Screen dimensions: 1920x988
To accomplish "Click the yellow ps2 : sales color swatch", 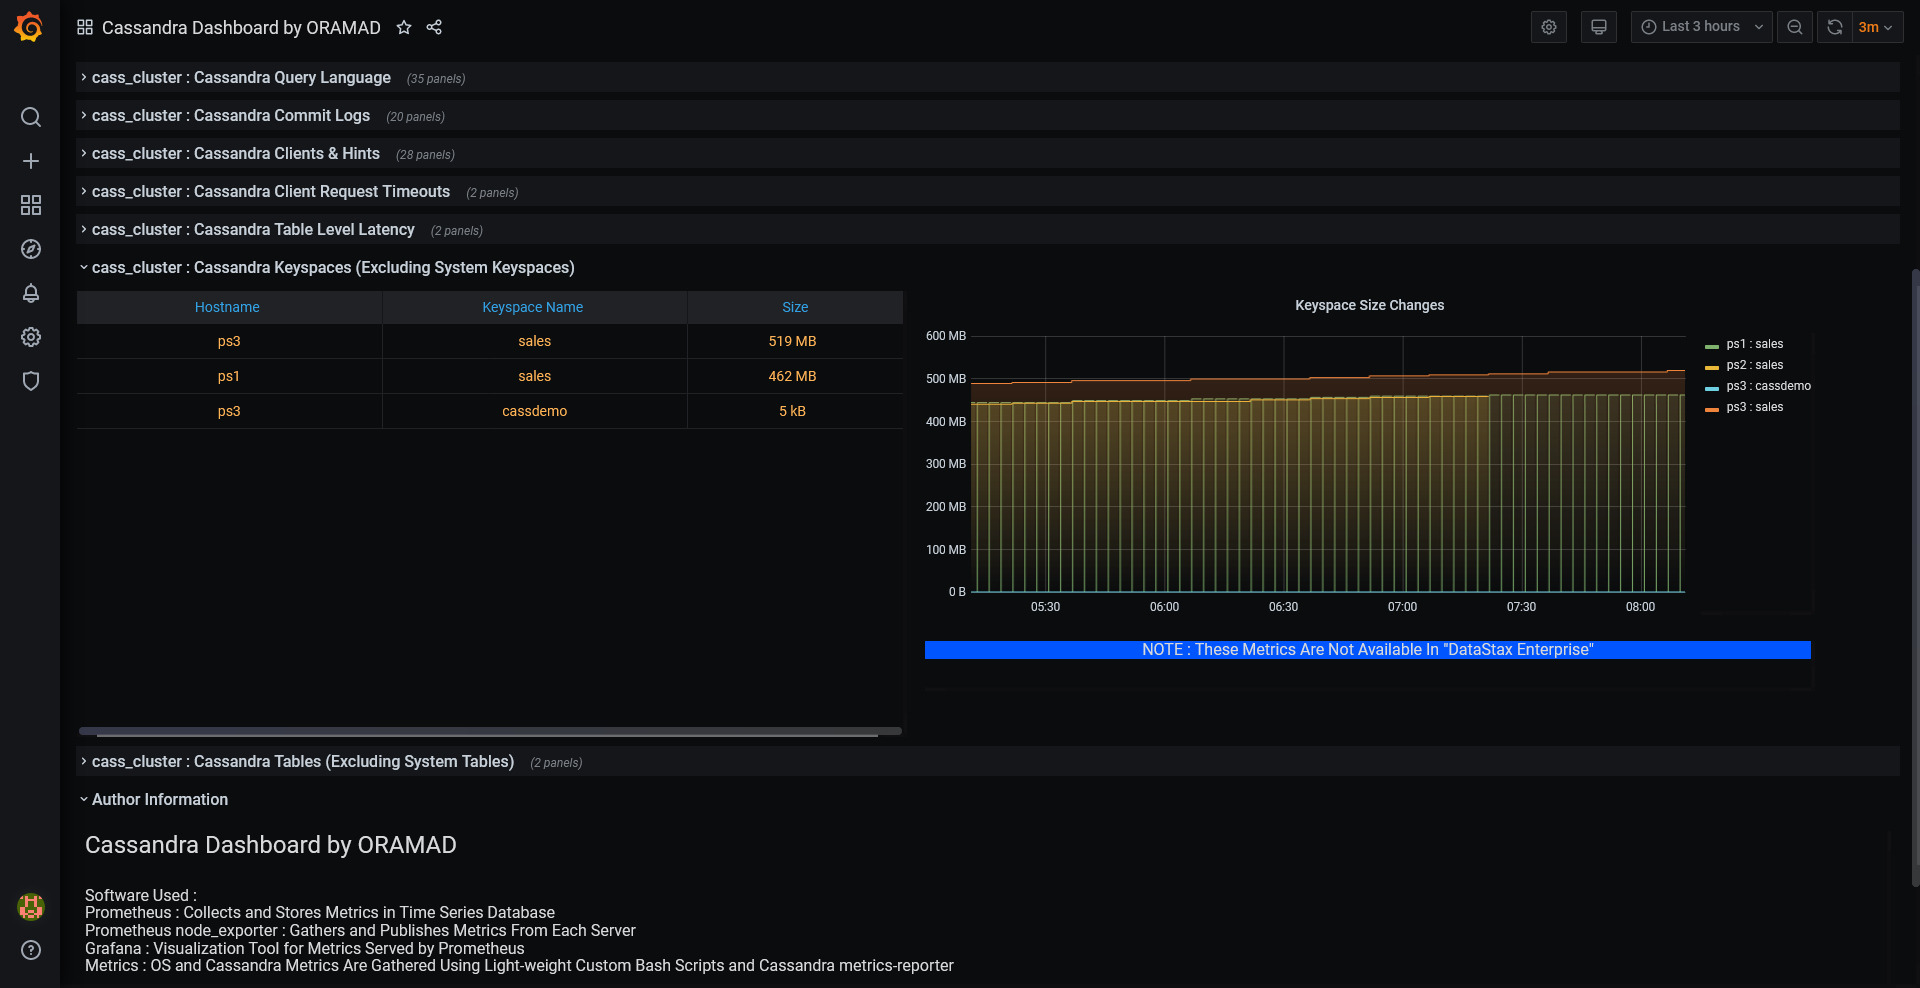I will tap(1712, 367).
